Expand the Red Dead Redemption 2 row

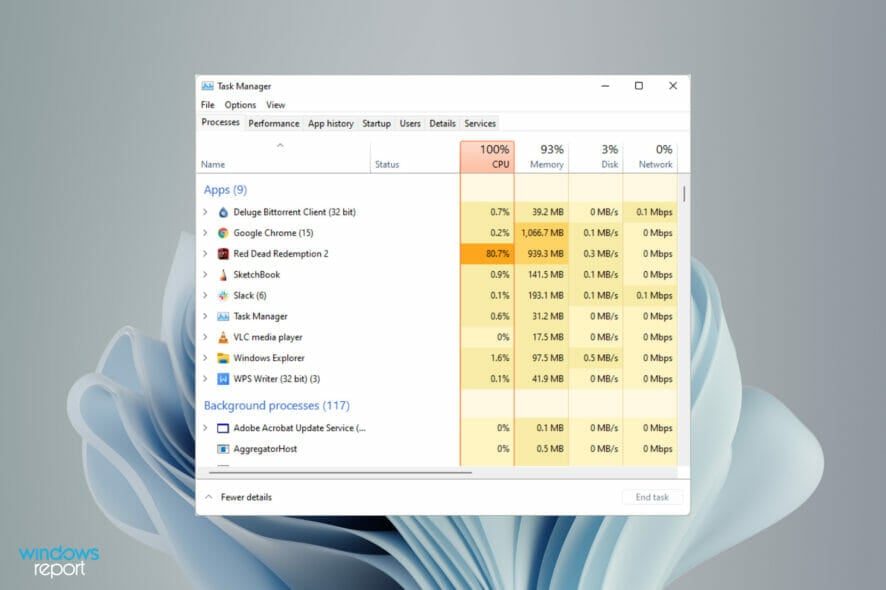206,254
